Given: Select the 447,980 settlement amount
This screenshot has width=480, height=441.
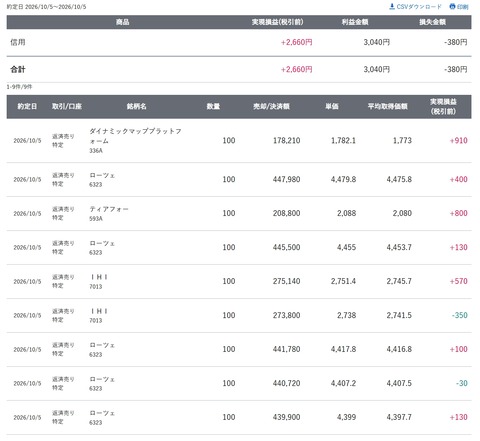Looking at the screenshot, I should pos(287,179).
